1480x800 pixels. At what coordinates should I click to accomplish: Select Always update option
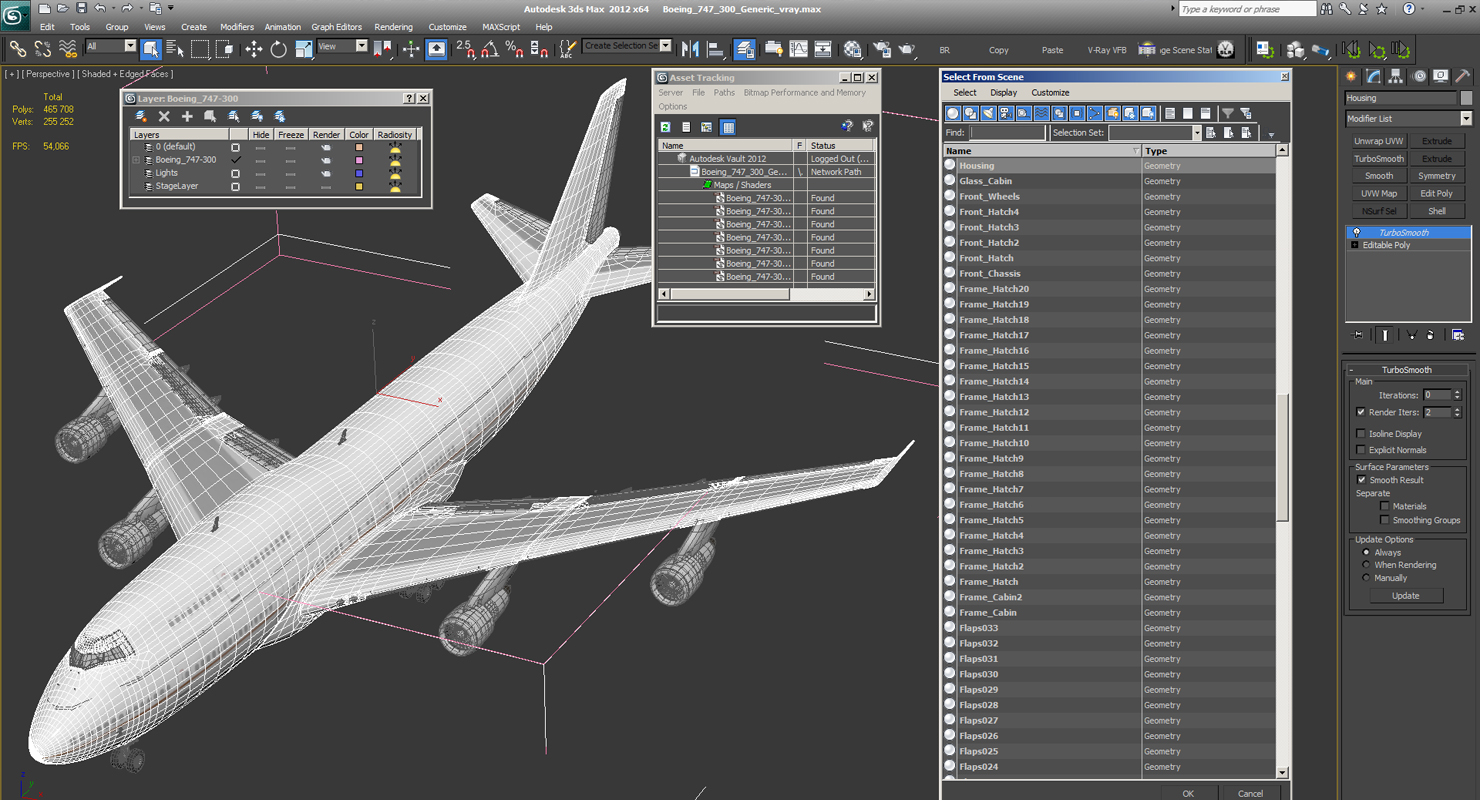pos(1366,552)
